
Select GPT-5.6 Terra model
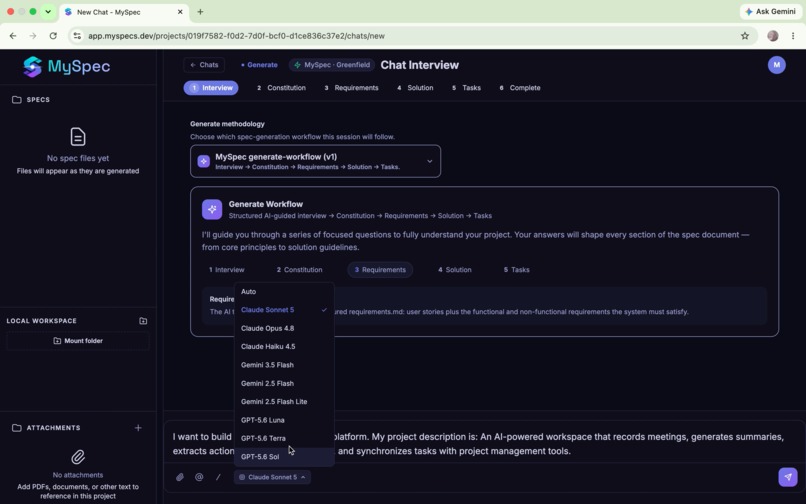pyautogui.click(x=284, y=438)
